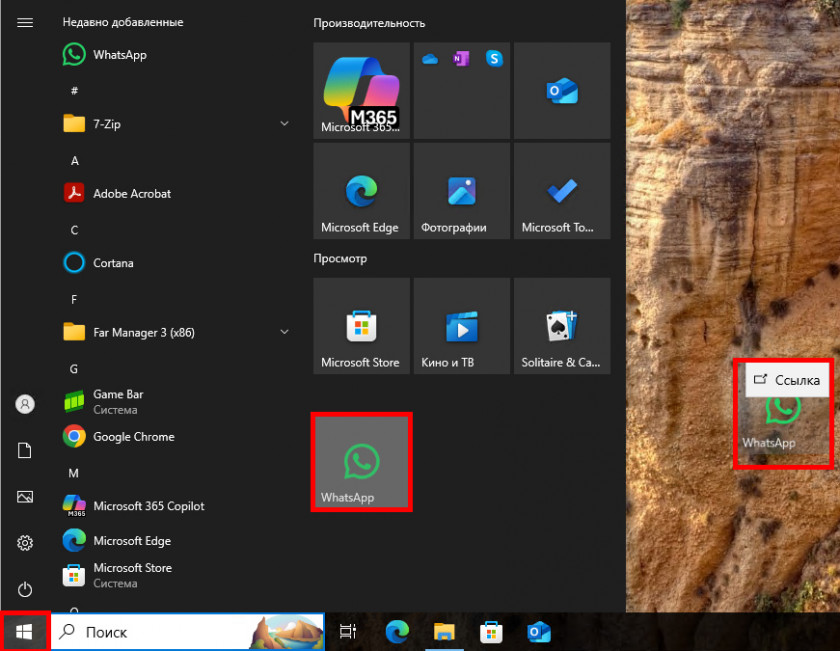
Task: Open the WhatsApp tile in Start menu
Action: point(361,461)
